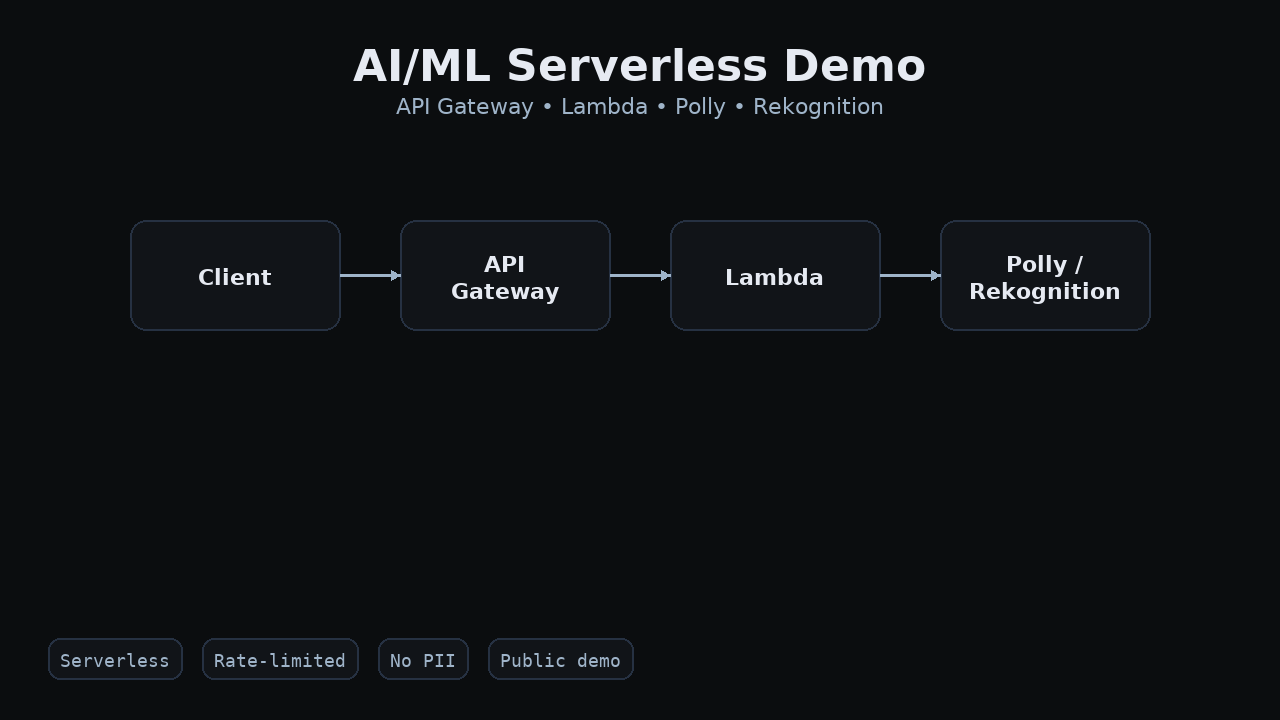Click the Serverless tag badge
The width and height of the screenshot is (1280, 720).
pos(115,660)
